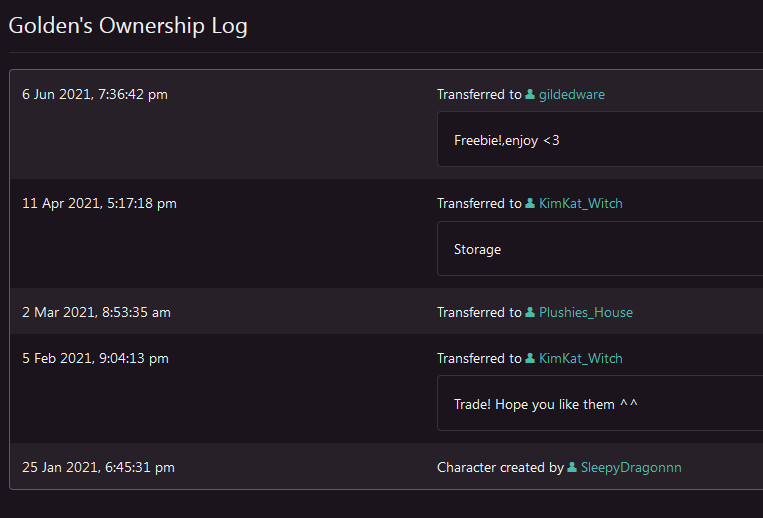The width and height of the screenshot is (763, 518).
Task: Click the user icon before SleepyDragonnn
Action: (572, 468)
